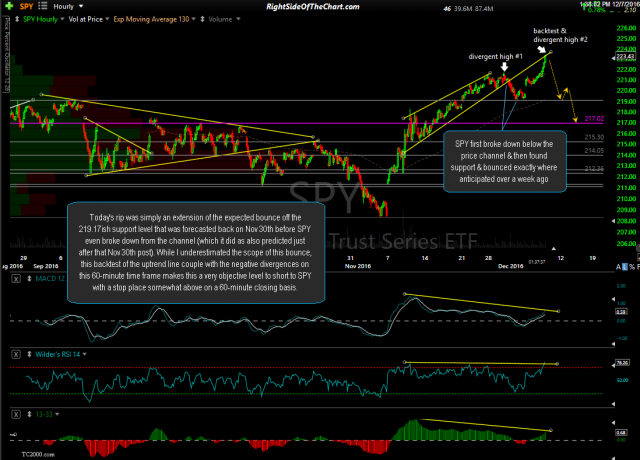Click the vertical Price Percent Oscillator tab

[6, 55]
